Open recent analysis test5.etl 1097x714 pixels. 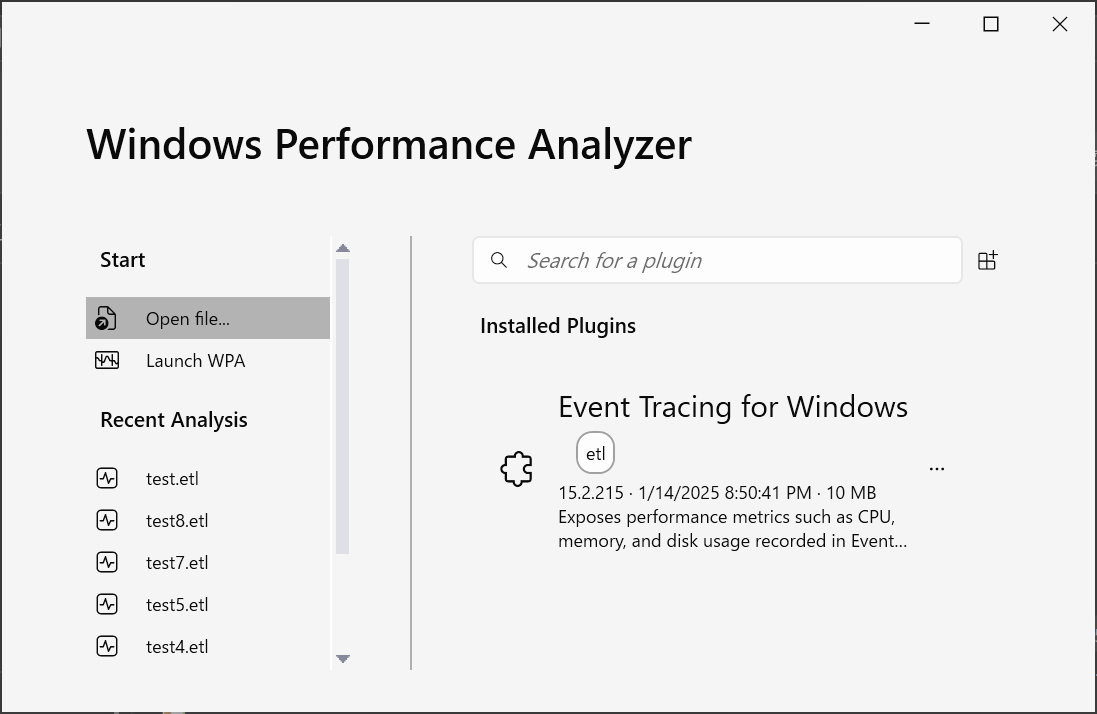pyautogui.click(x=177, y=604)
